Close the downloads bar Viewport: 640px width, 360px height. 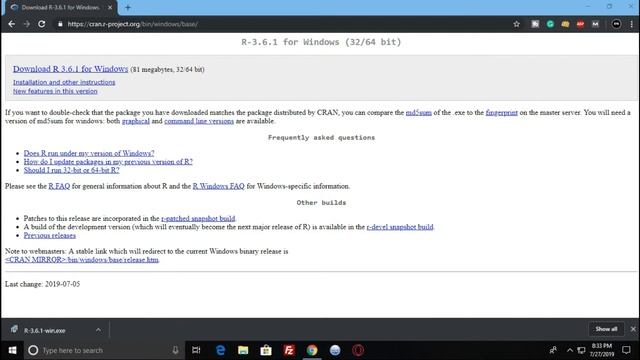[633, 329]
